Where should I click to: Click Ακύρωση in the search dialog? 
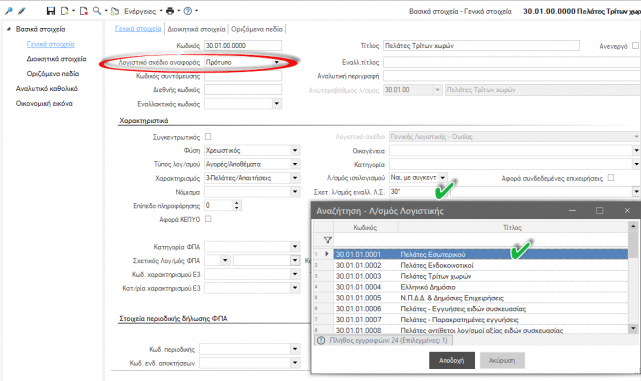coord(502,361)
